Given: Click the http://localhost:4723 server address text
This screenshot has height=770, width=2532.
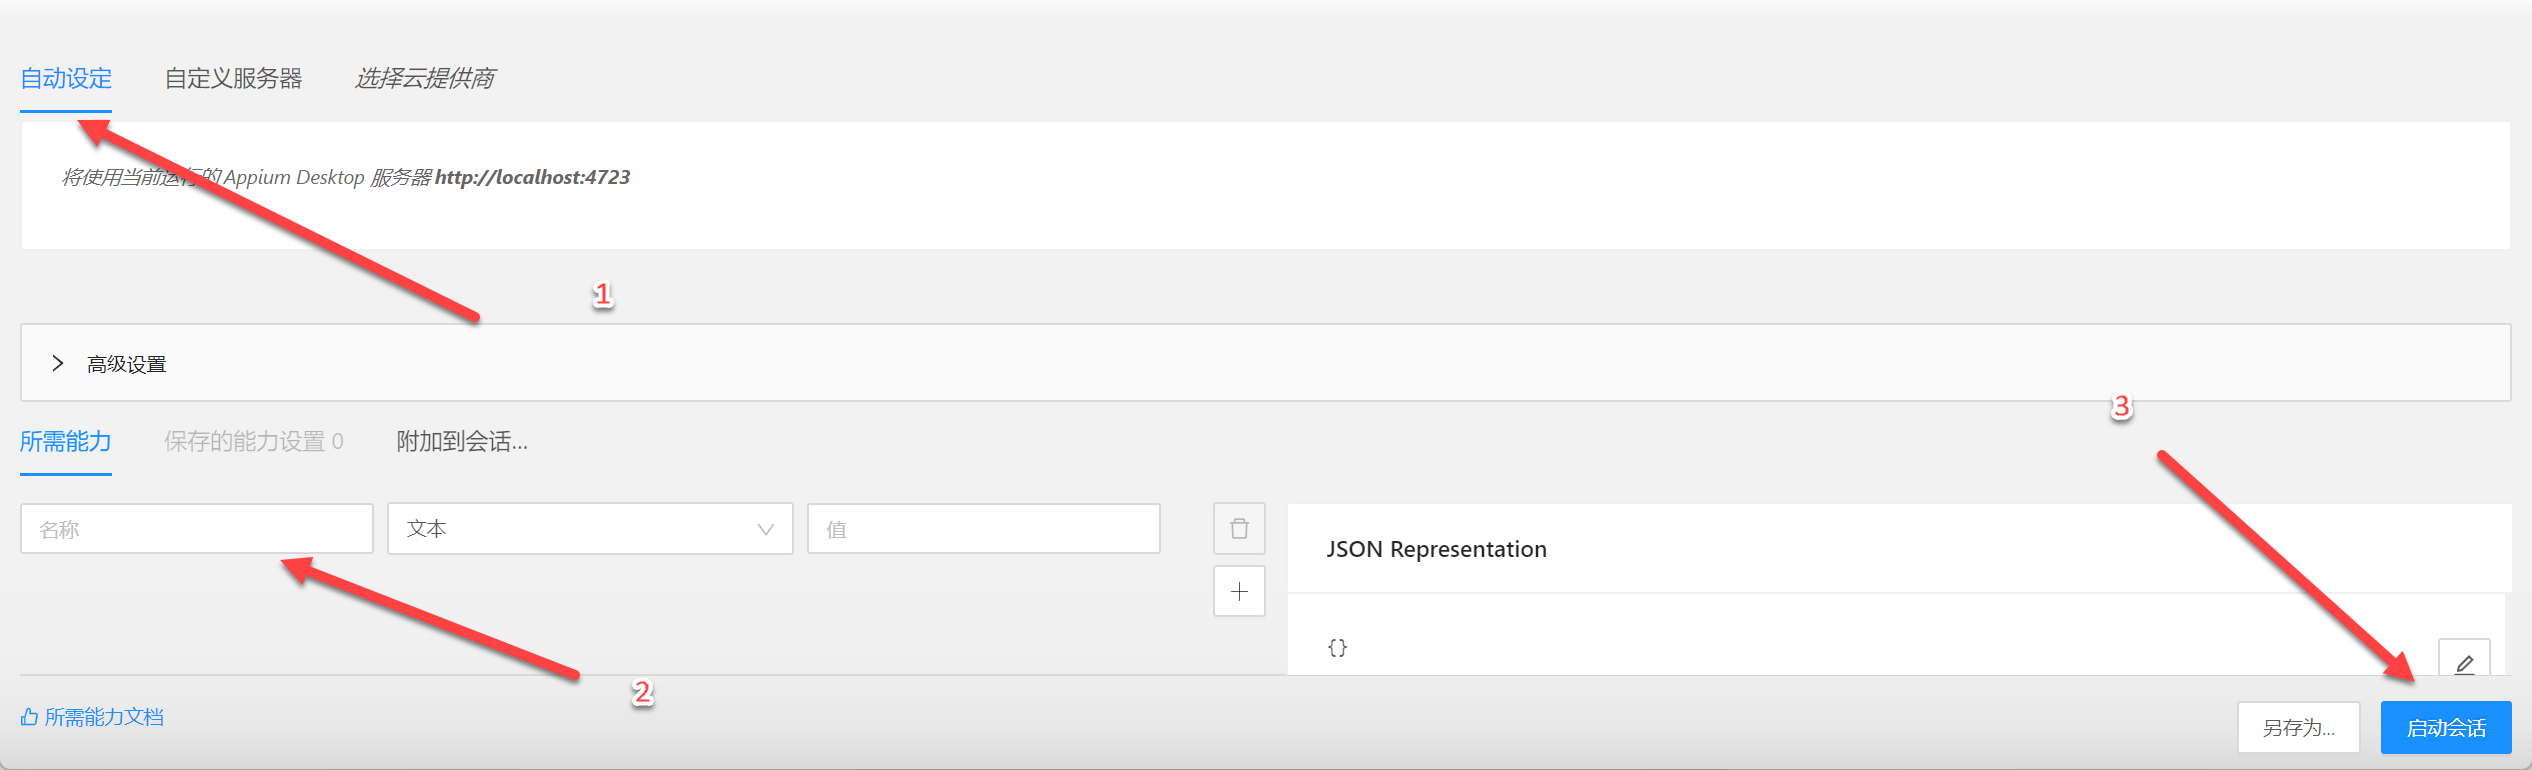Looking at the screenshot, I should 532,177.
